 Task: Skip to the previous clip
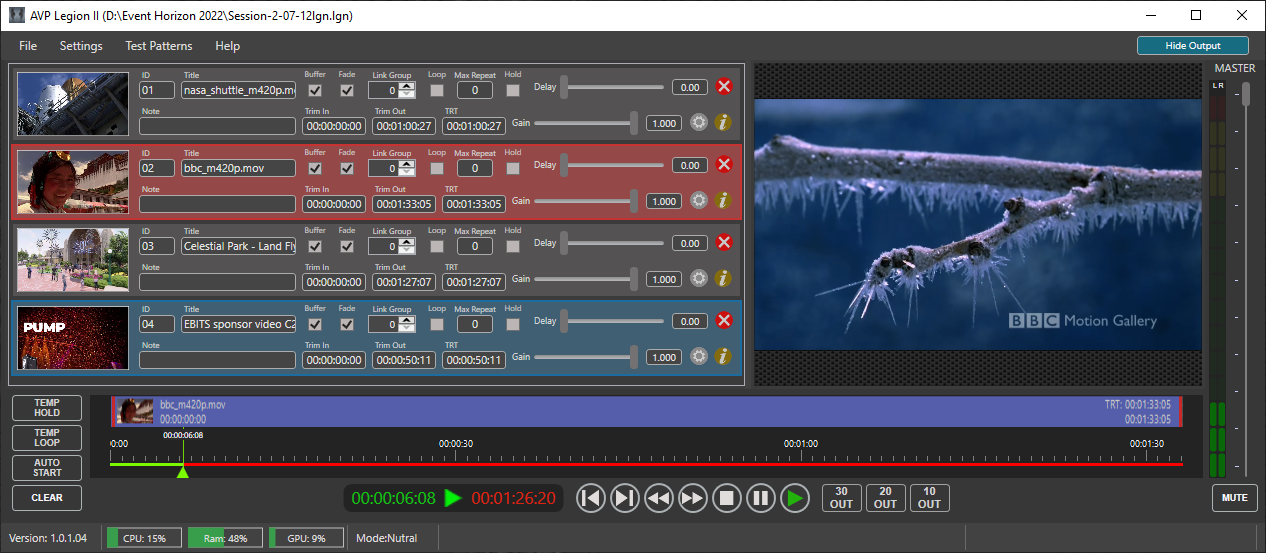click(591, 498)
